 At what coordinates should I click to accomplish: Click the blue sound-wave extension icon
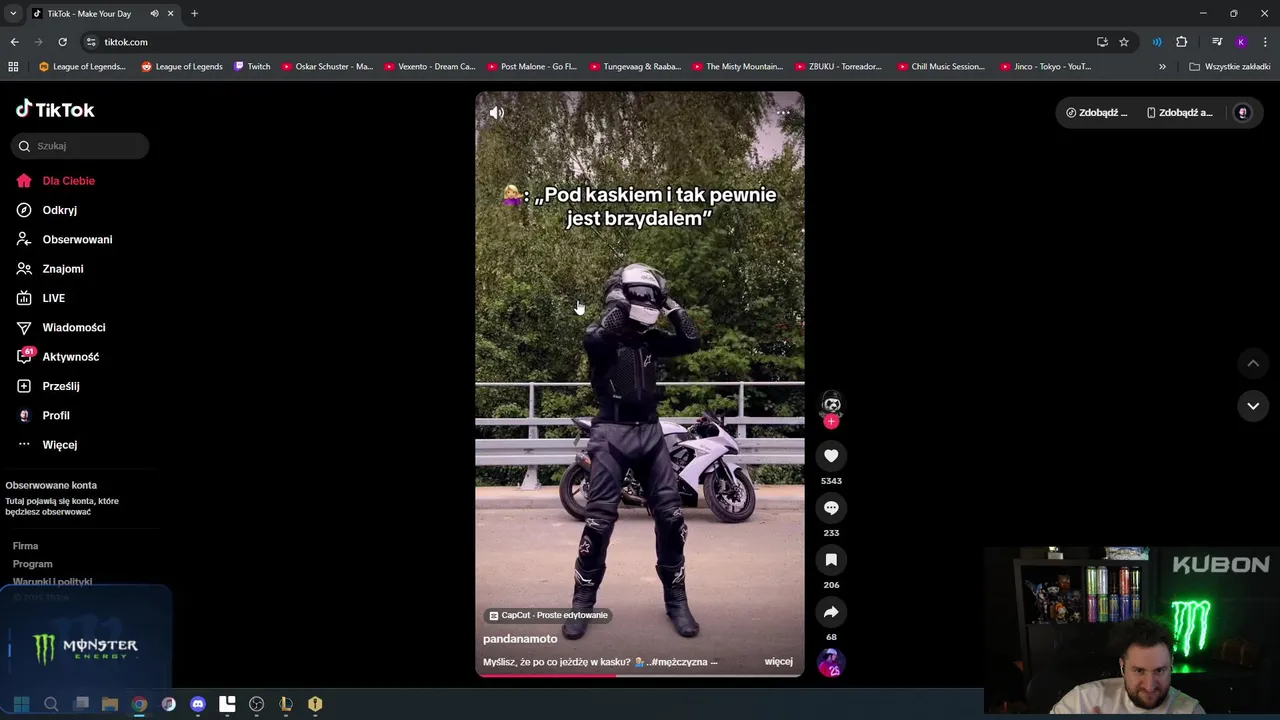coord(1157,42)
